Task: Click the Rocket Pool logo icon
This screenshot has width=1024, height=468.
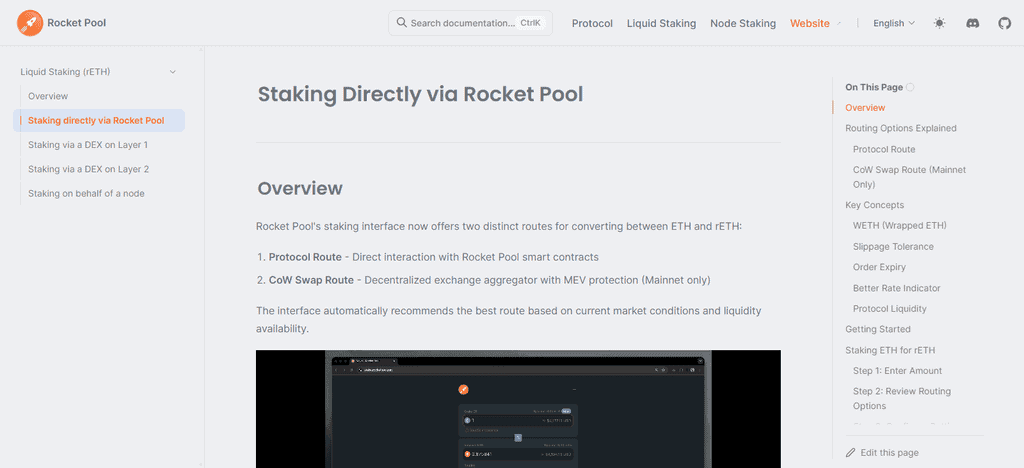Action: (x=29, y=23)
